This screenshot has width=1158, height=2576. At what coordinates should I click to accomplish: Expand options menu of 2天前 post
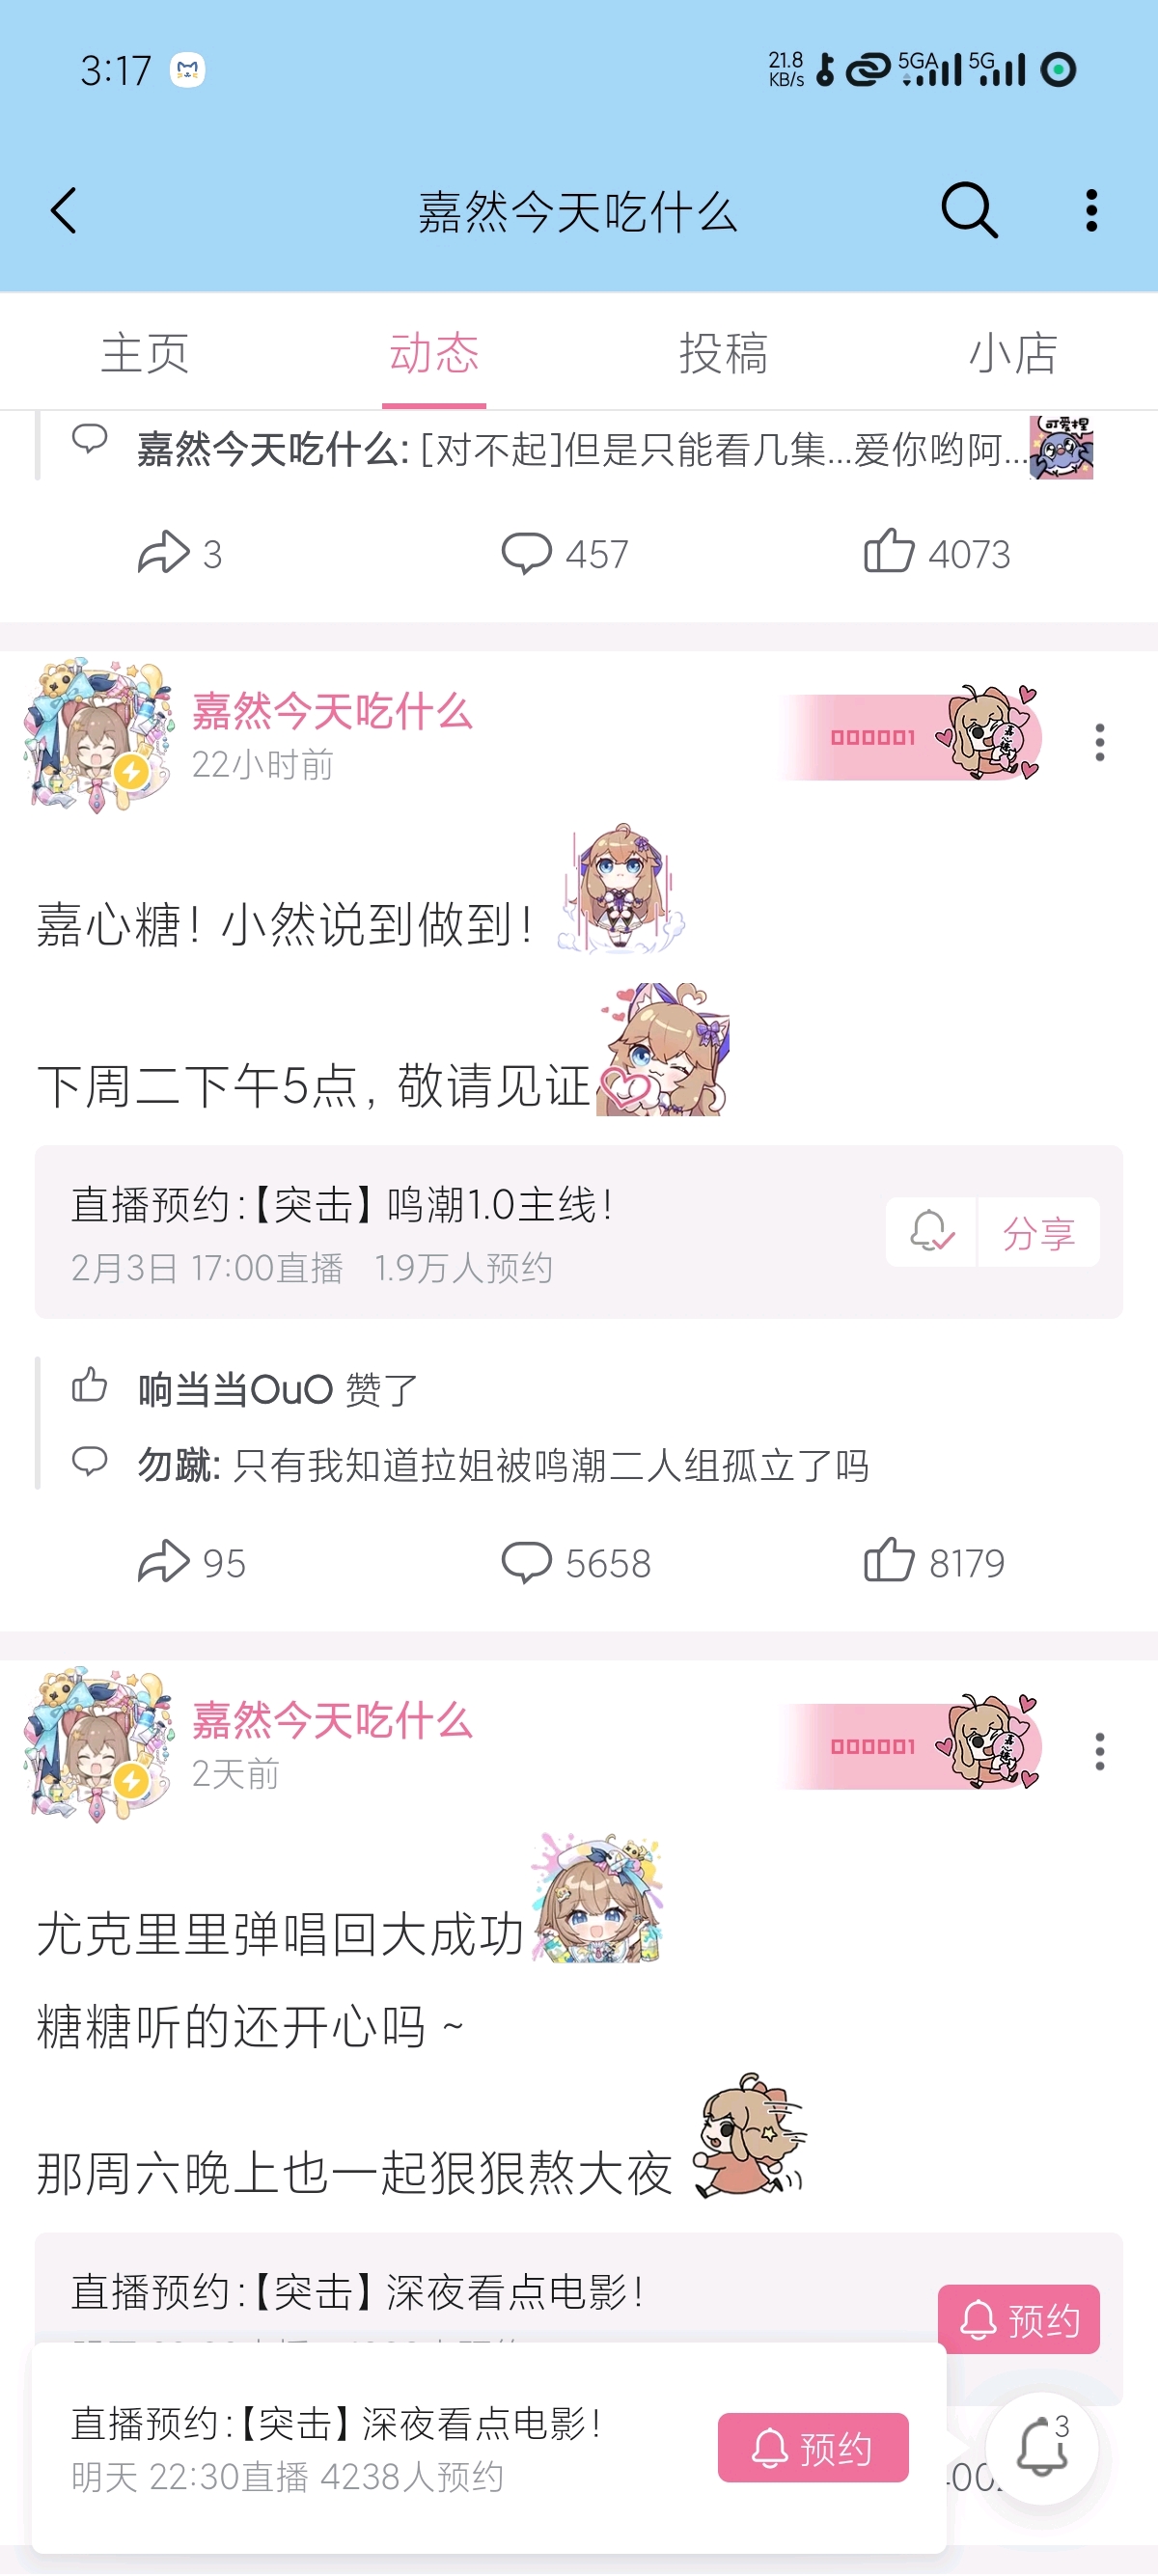[1099, 1751]
